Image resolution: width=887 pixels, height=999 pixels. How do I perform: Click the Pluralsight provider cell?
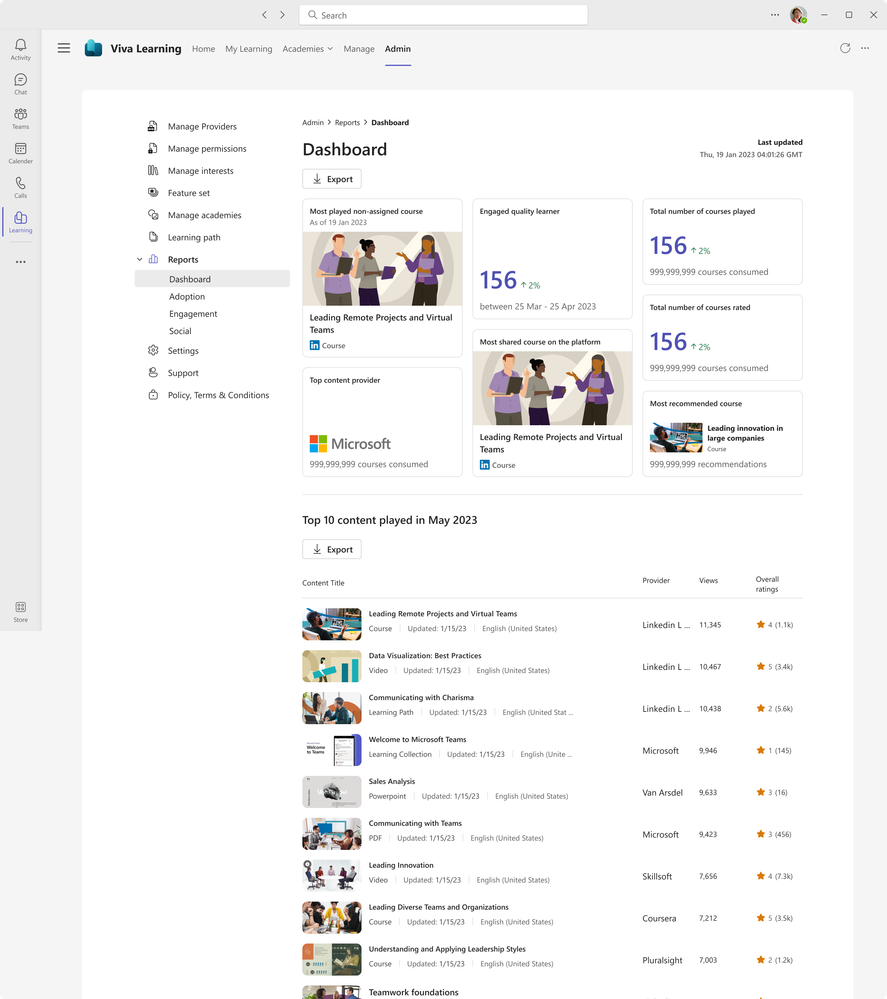pos(662,960)
